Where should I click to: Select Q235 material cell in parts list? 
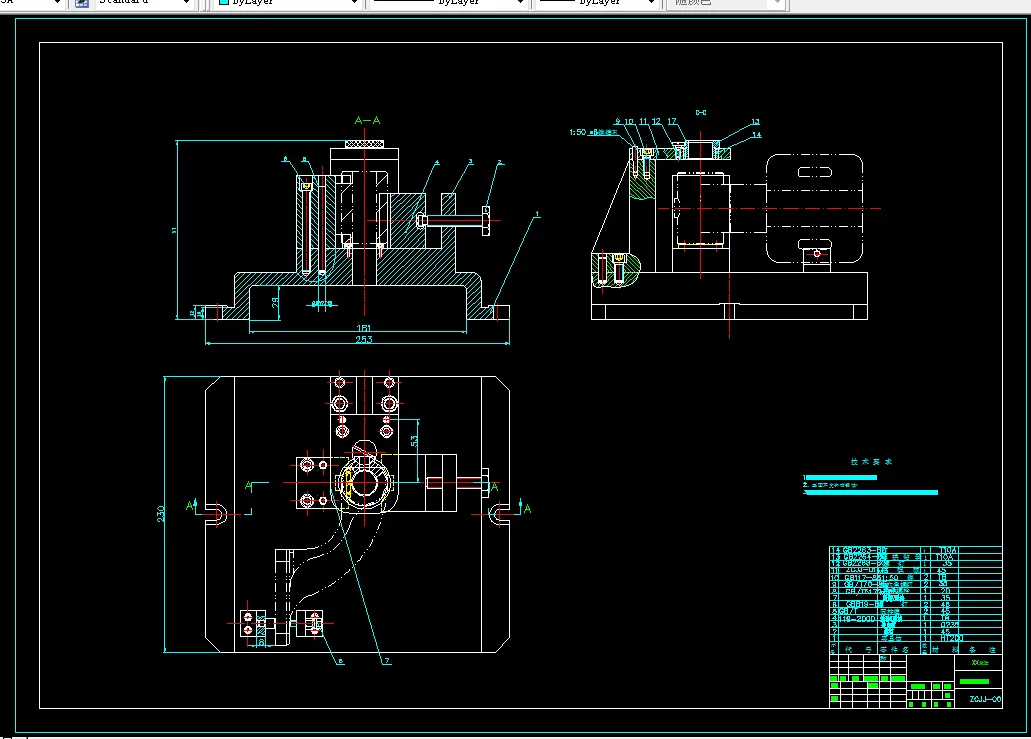(x=949, y=625)
